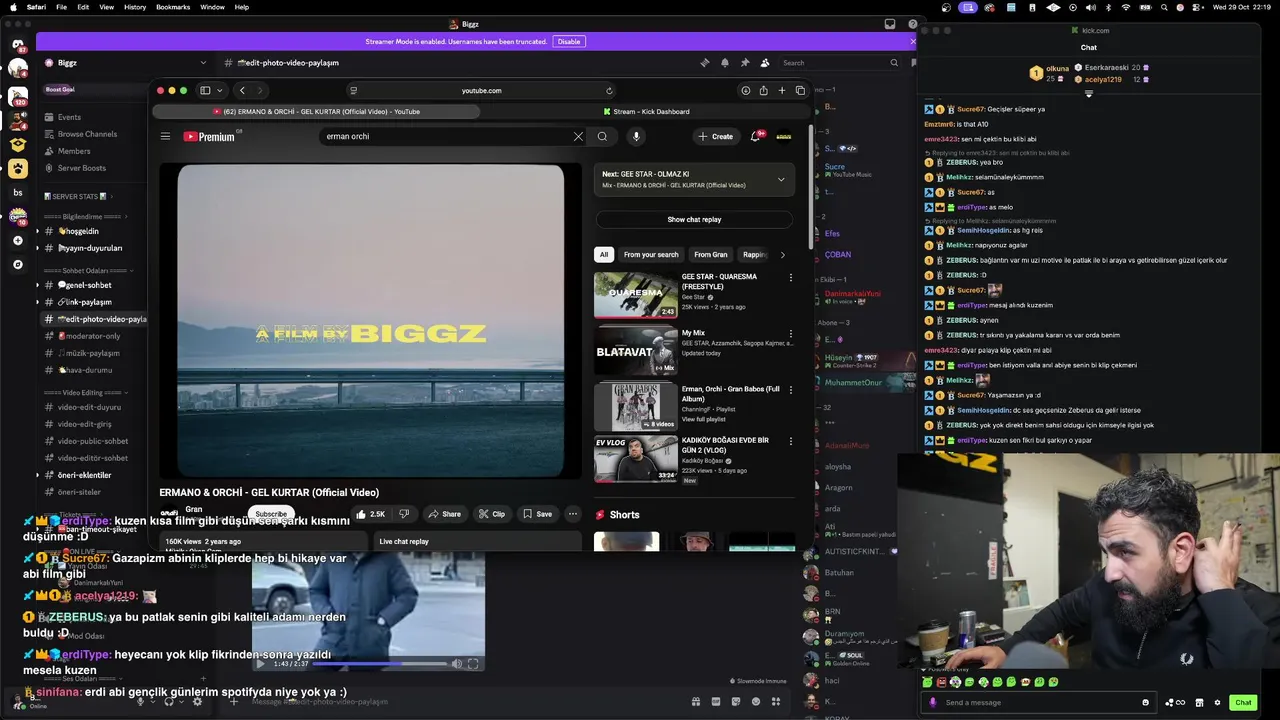
Task: Open options for GEE STAR - QUARESMA video
Action: 791,277
